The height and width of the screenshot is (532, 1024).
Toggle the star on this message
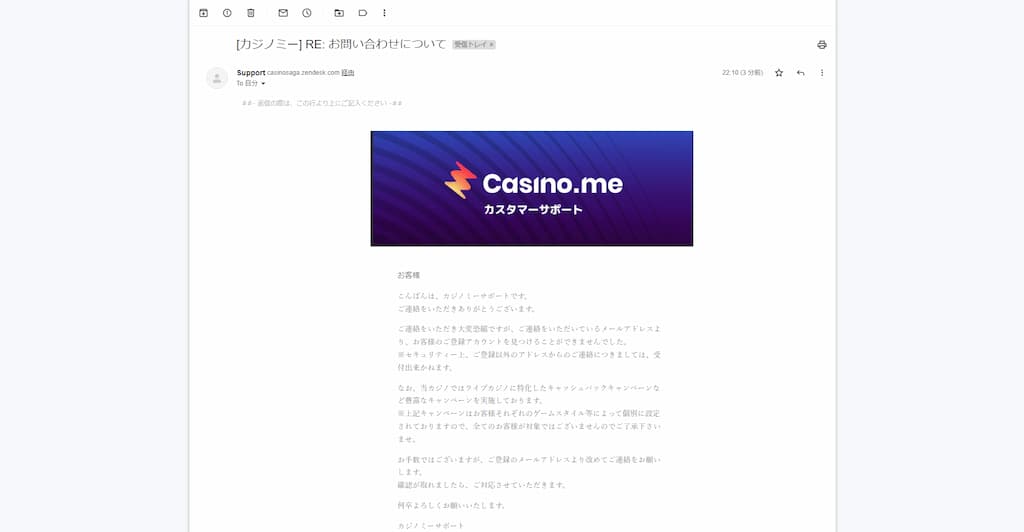(778, 73)
